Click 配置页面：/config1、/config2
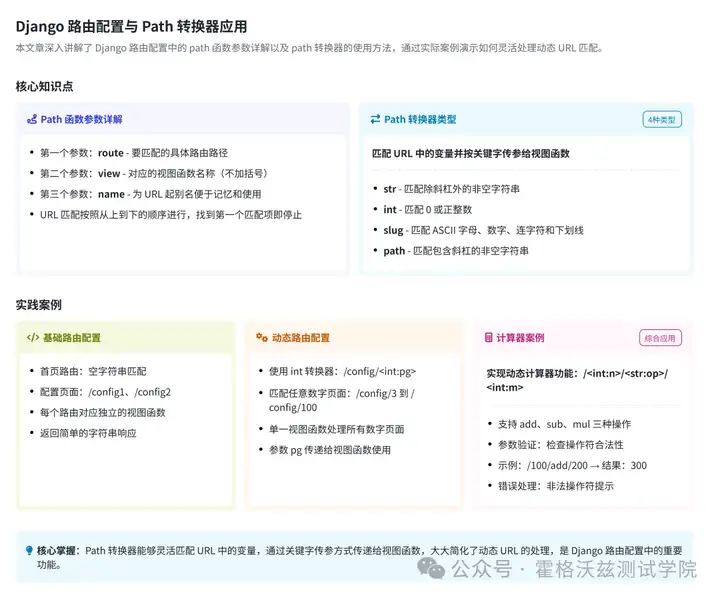The image size is (720, 598). click(x=105, y=392)
